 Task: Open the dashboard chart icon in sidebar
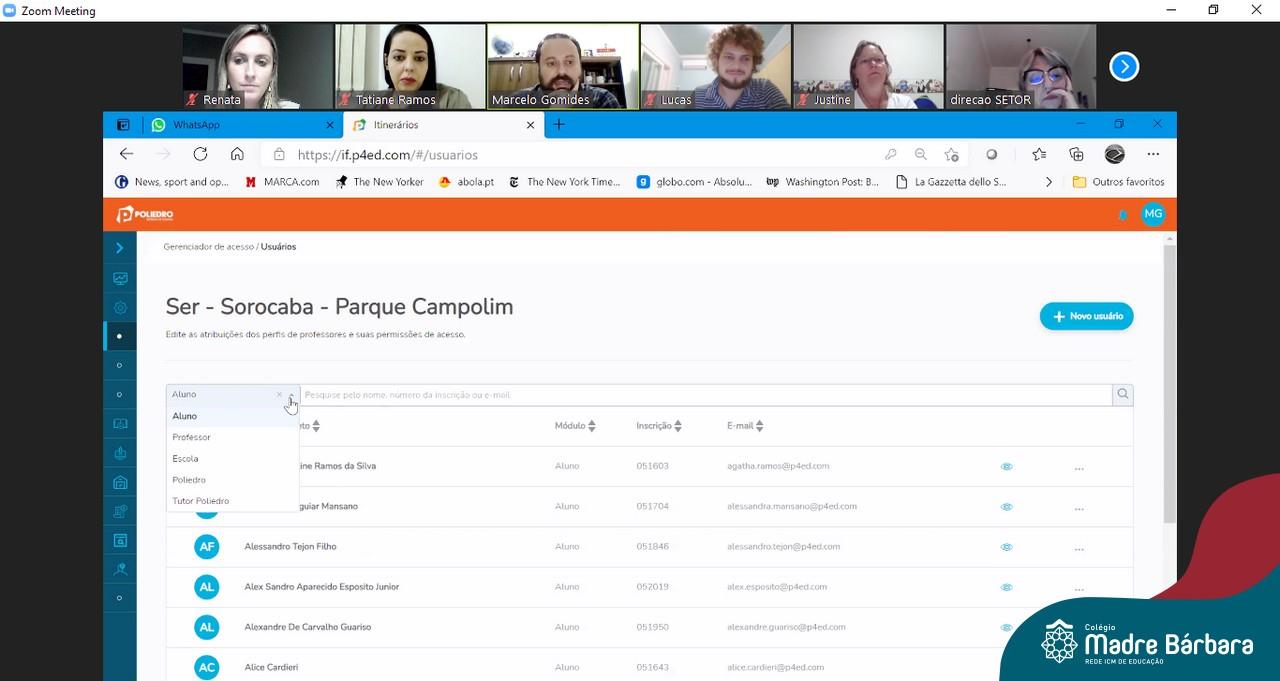(x=120, y=279)
